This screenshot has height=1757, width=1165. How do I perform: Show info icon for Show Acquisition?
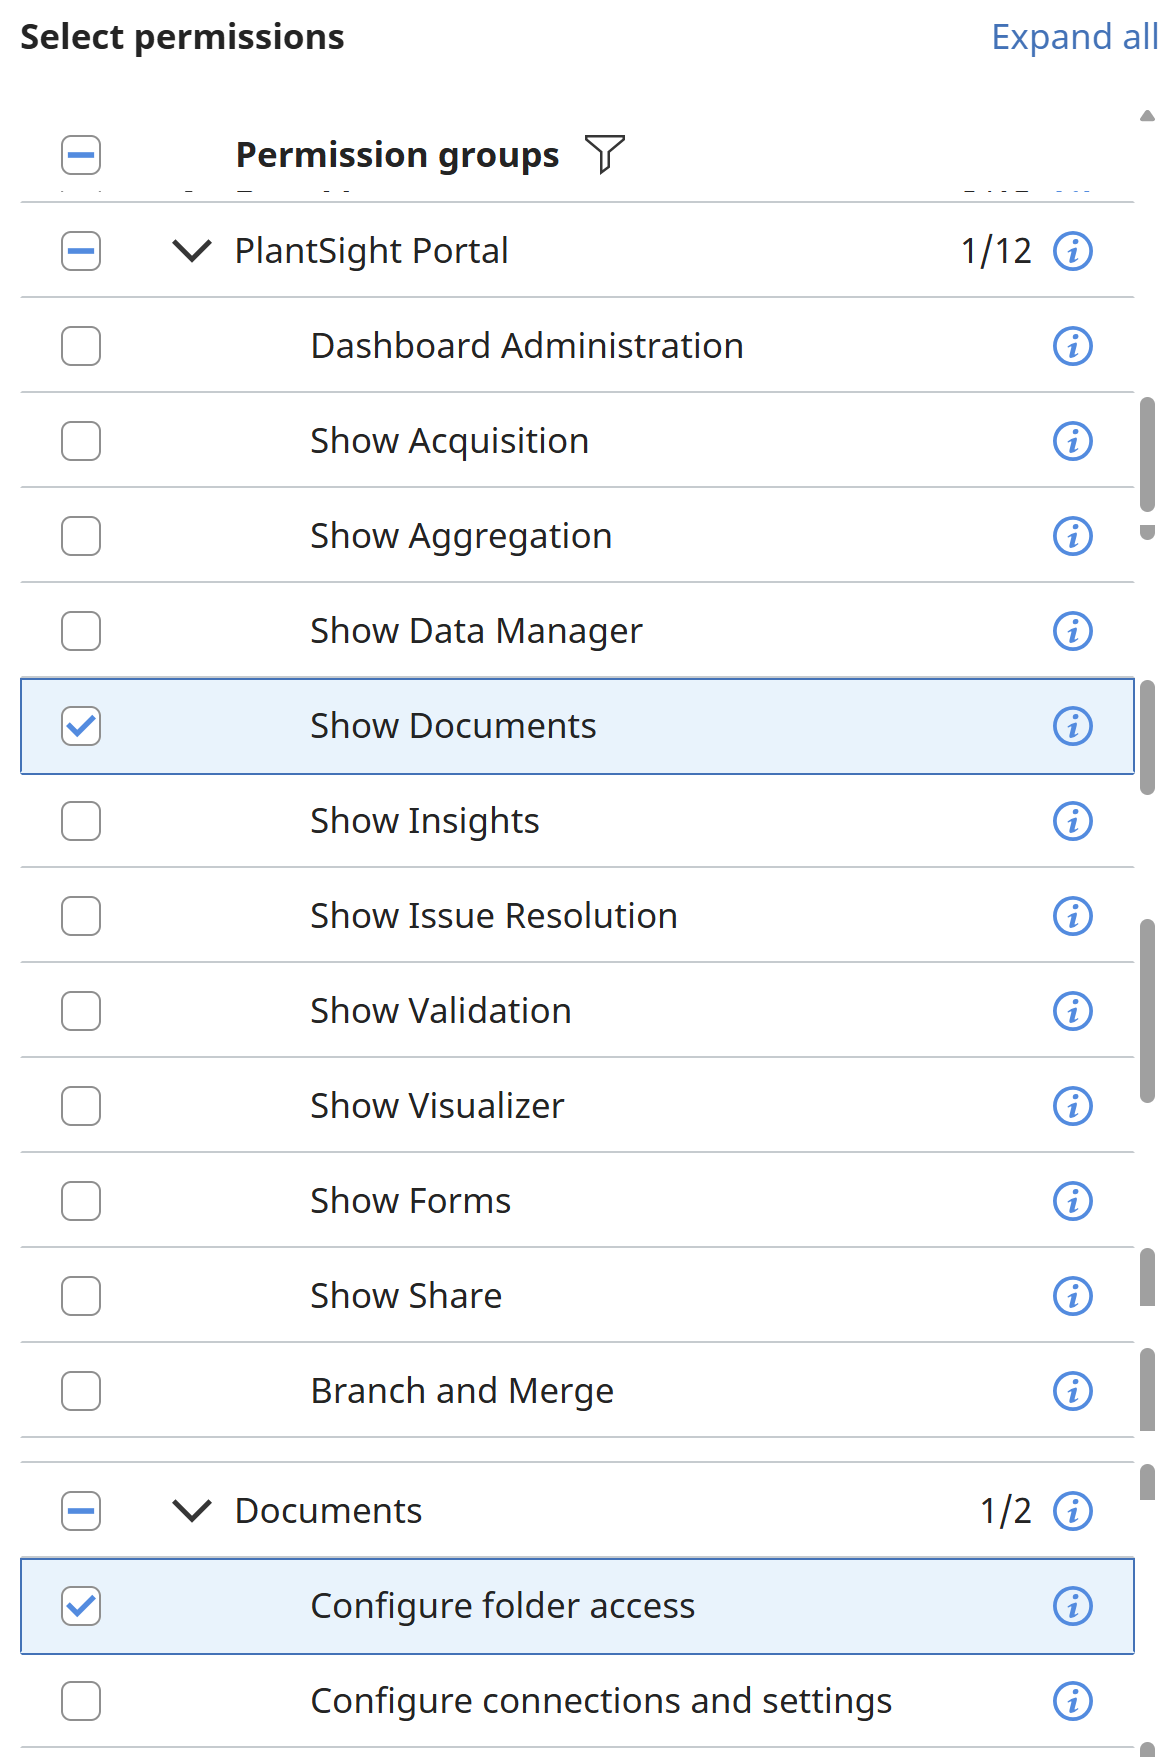pyautogui.click(x=1072, y=441)
